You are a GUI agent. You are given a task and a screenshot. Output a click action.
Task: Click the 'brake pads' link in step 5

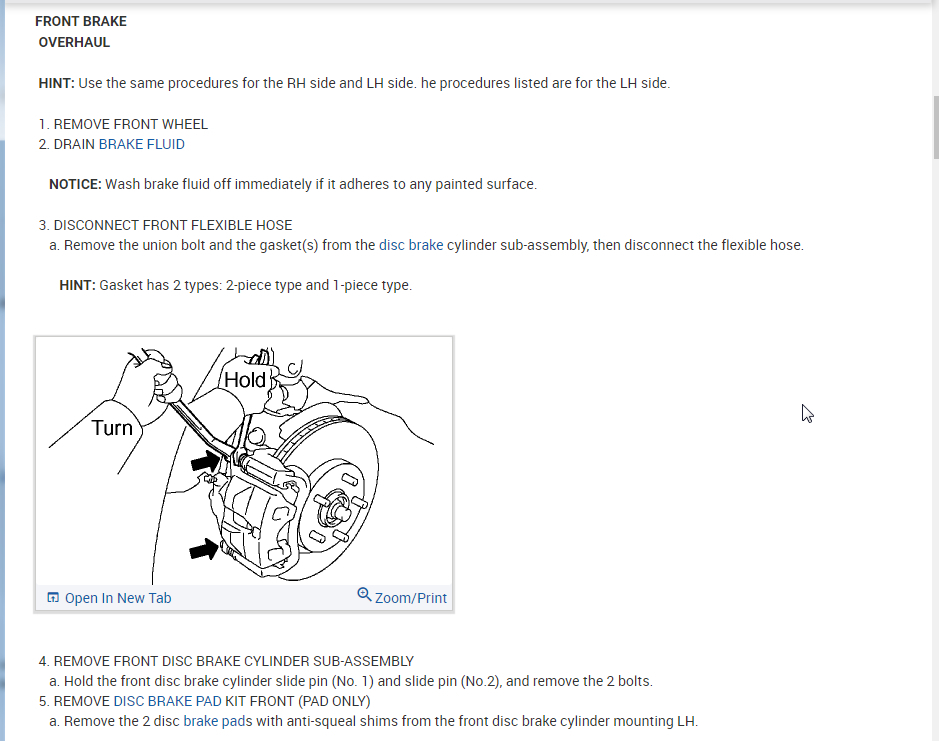(217, 721)
